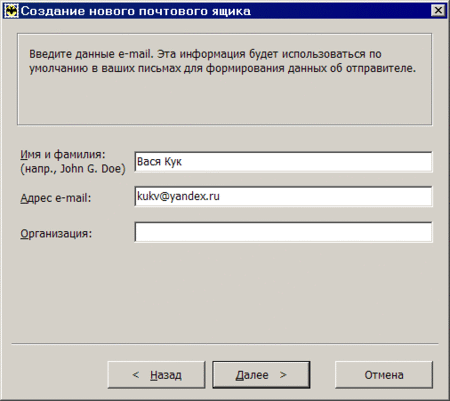The image size is (450, 401).
Task: Click the Имя и фамилия label
Action: tap(63, 154)
